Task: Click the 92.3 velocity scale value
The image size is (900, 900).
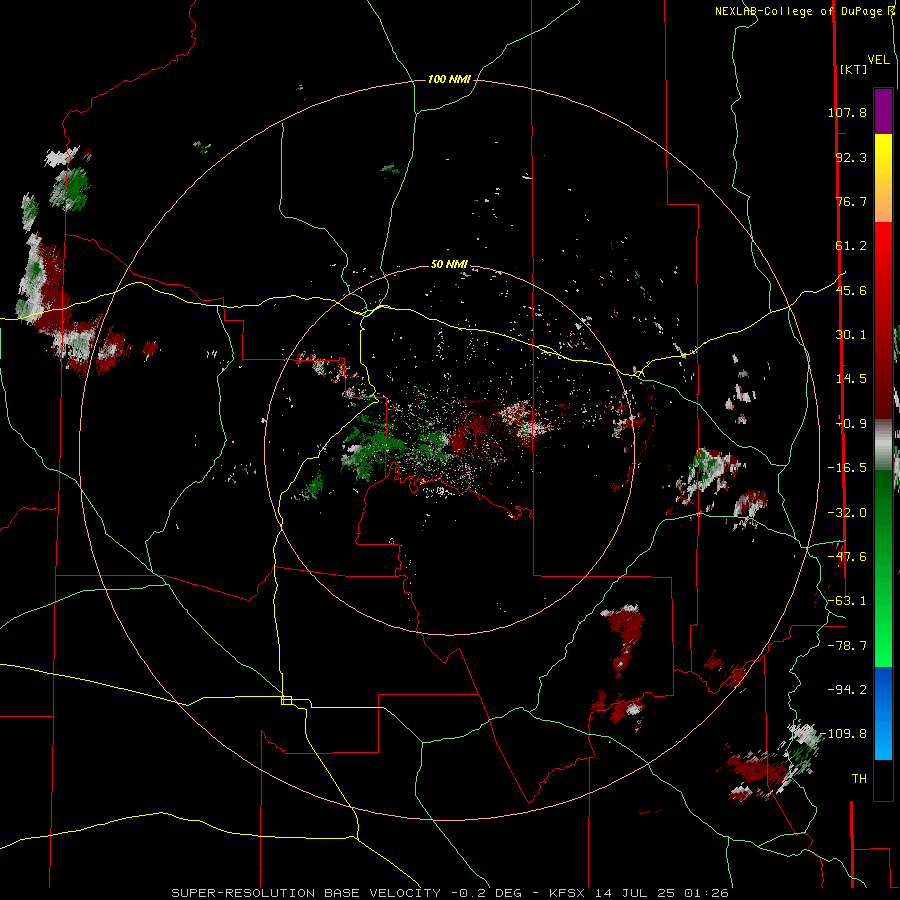Action: click(851, 157)
